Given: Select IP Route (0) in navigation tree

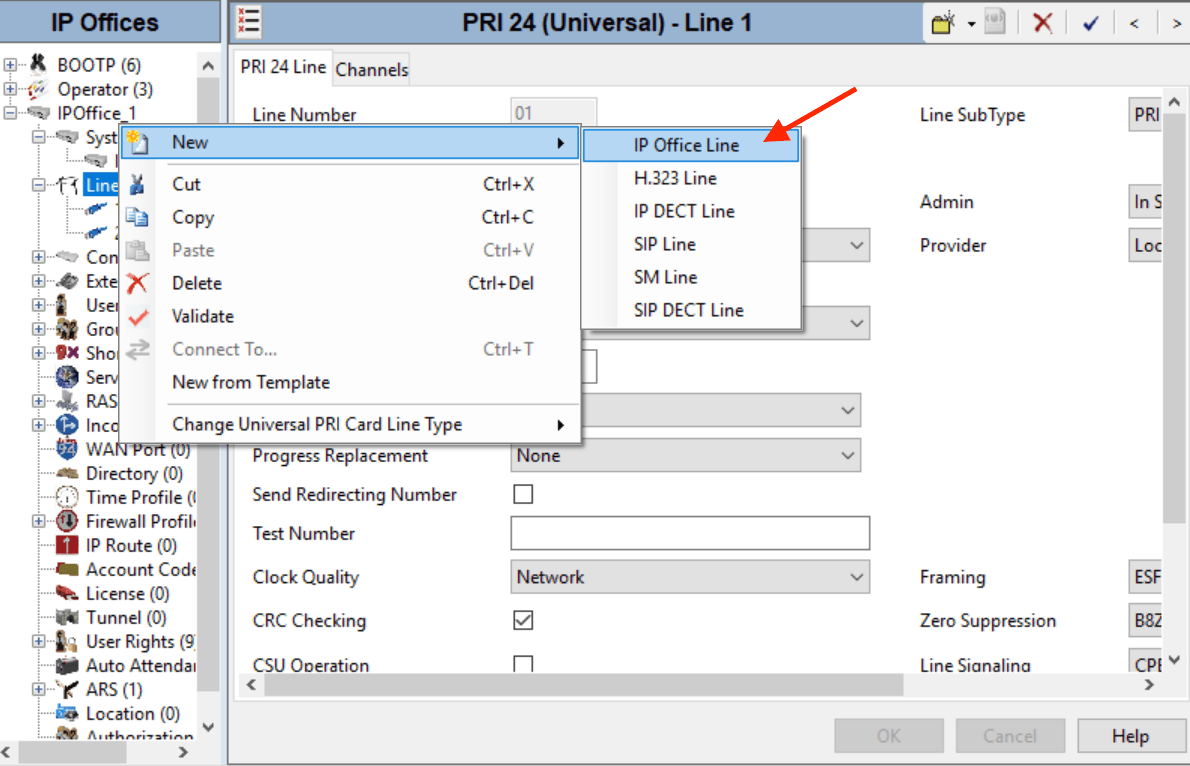Looking at the screenshot, I should pos(131,545).
